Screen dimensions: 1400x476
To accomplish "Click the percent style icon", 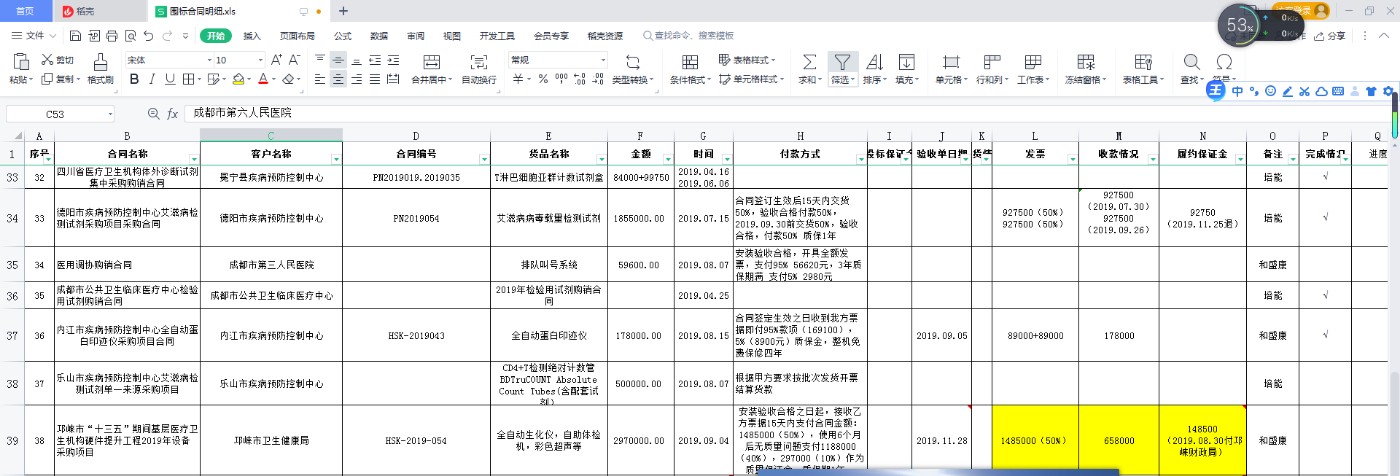I will pos(544,79).
